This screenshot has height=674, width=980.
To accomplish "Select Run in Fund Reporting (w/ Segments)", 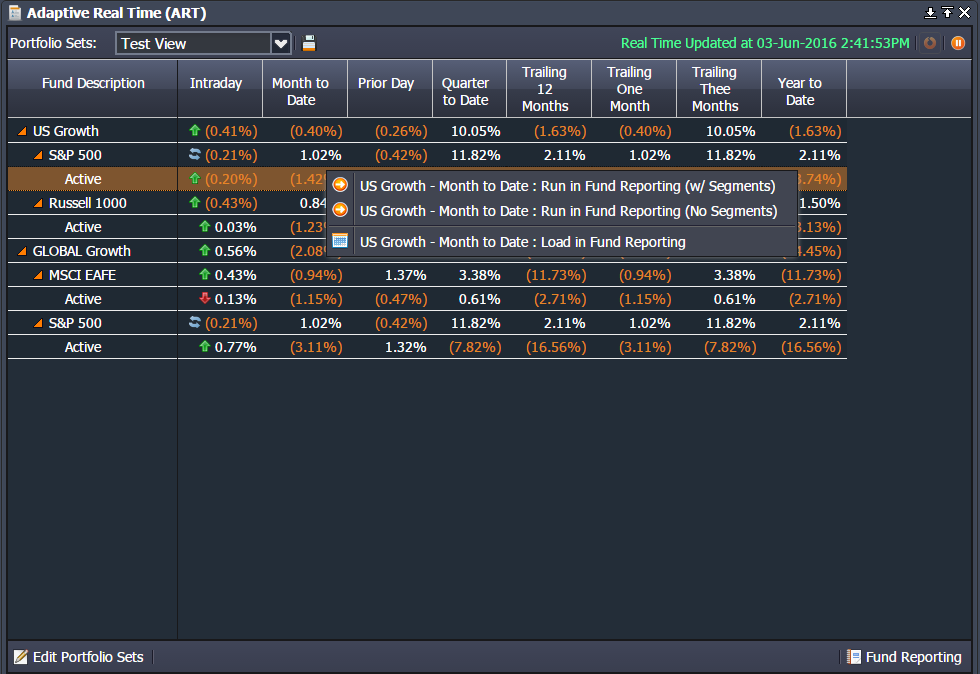I will point(567,186).
